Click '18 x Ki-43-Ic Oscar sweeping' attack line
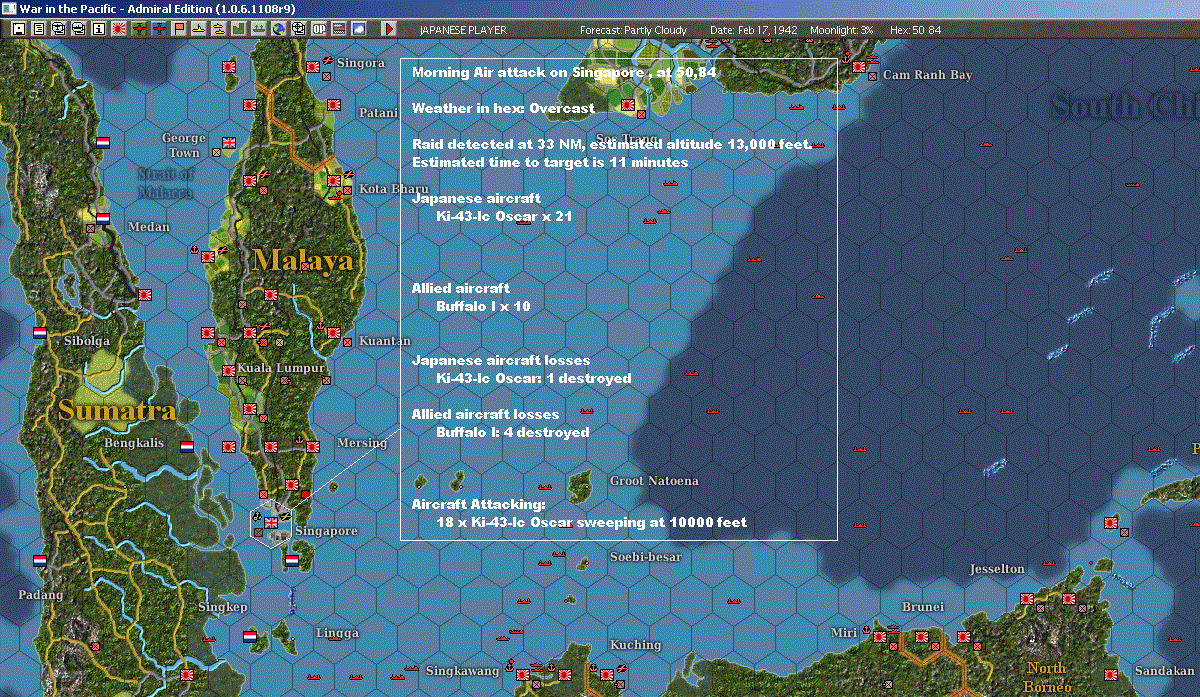The height and width of the screenshot is (697, 1200). (592, 522)
